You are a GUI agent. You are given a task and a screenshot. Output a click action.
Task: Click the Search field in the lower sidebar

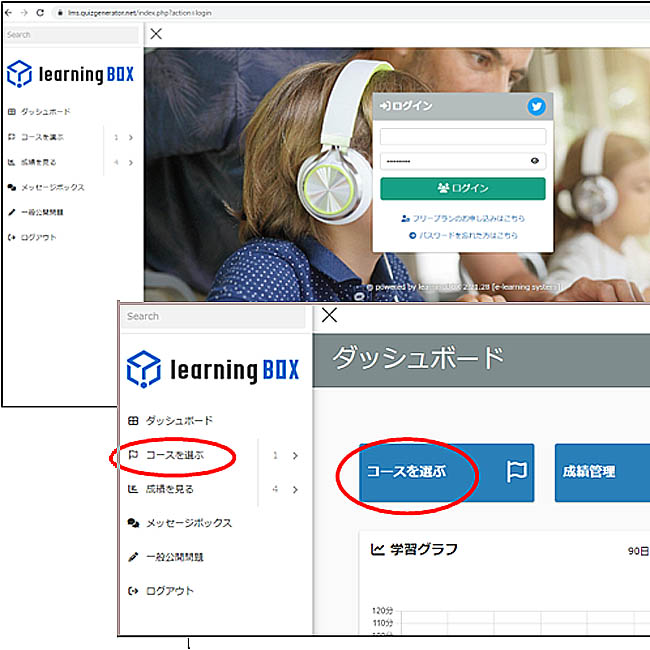213,317
